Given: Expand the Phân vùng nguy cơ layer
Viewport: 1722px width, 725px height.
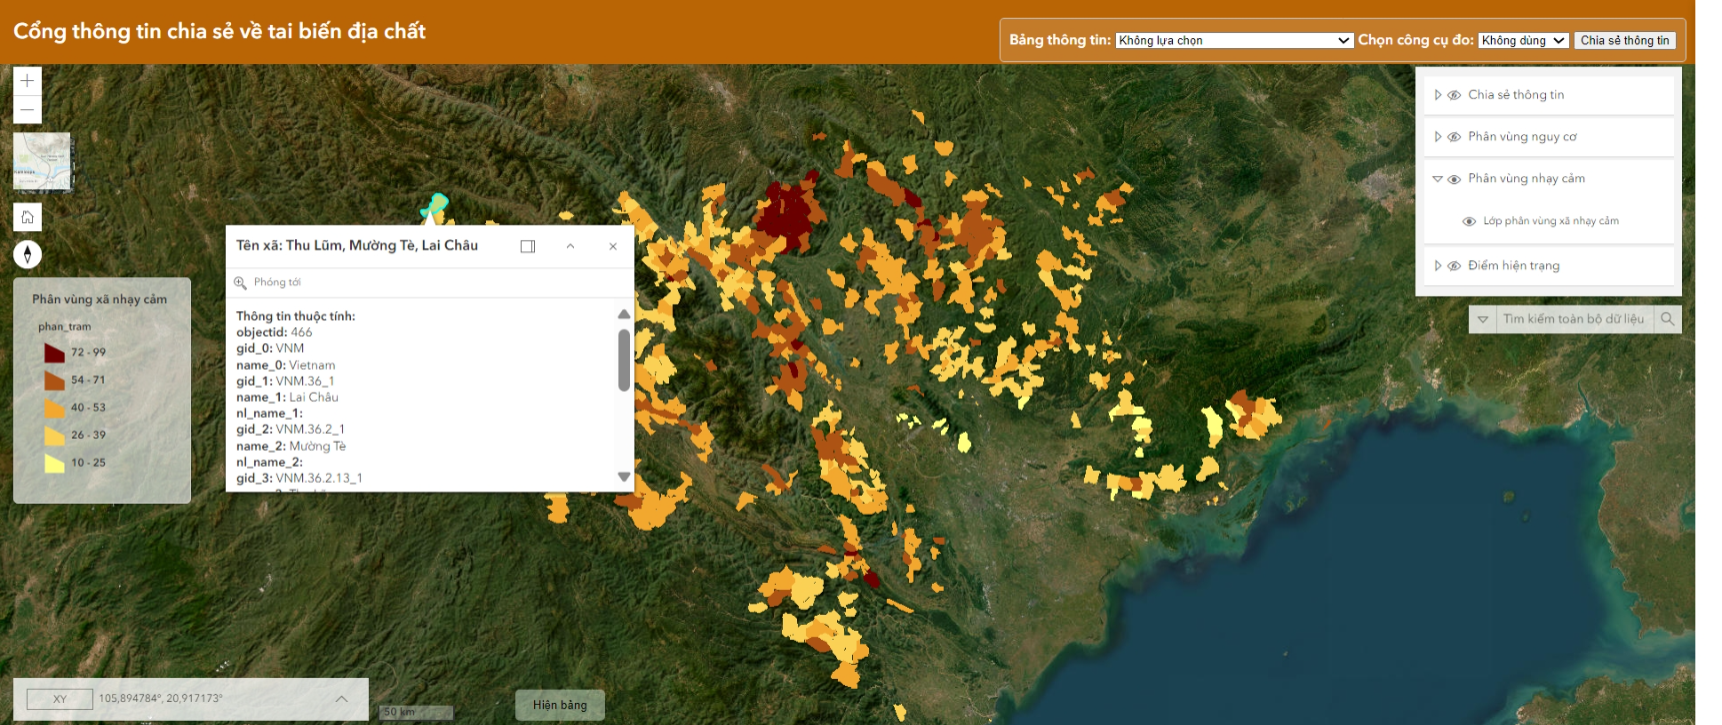Looking at the screenshot, I should pos(1438,137).
